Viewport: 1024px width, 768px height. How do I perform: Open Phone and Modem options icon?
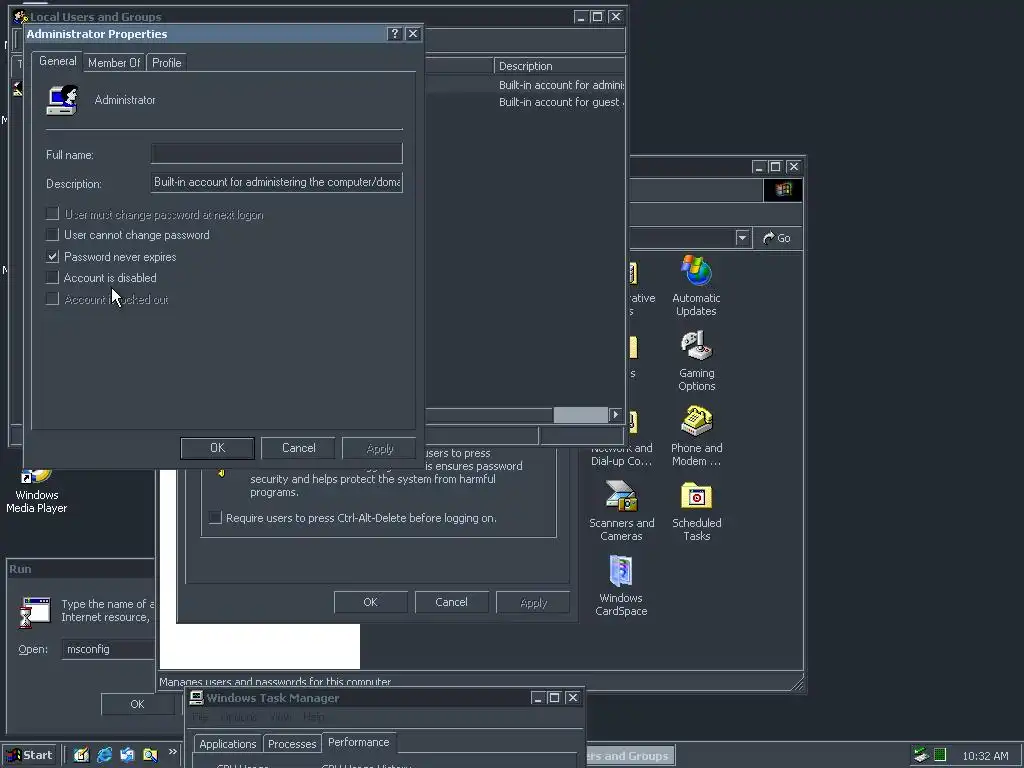(x=696, y=436)
